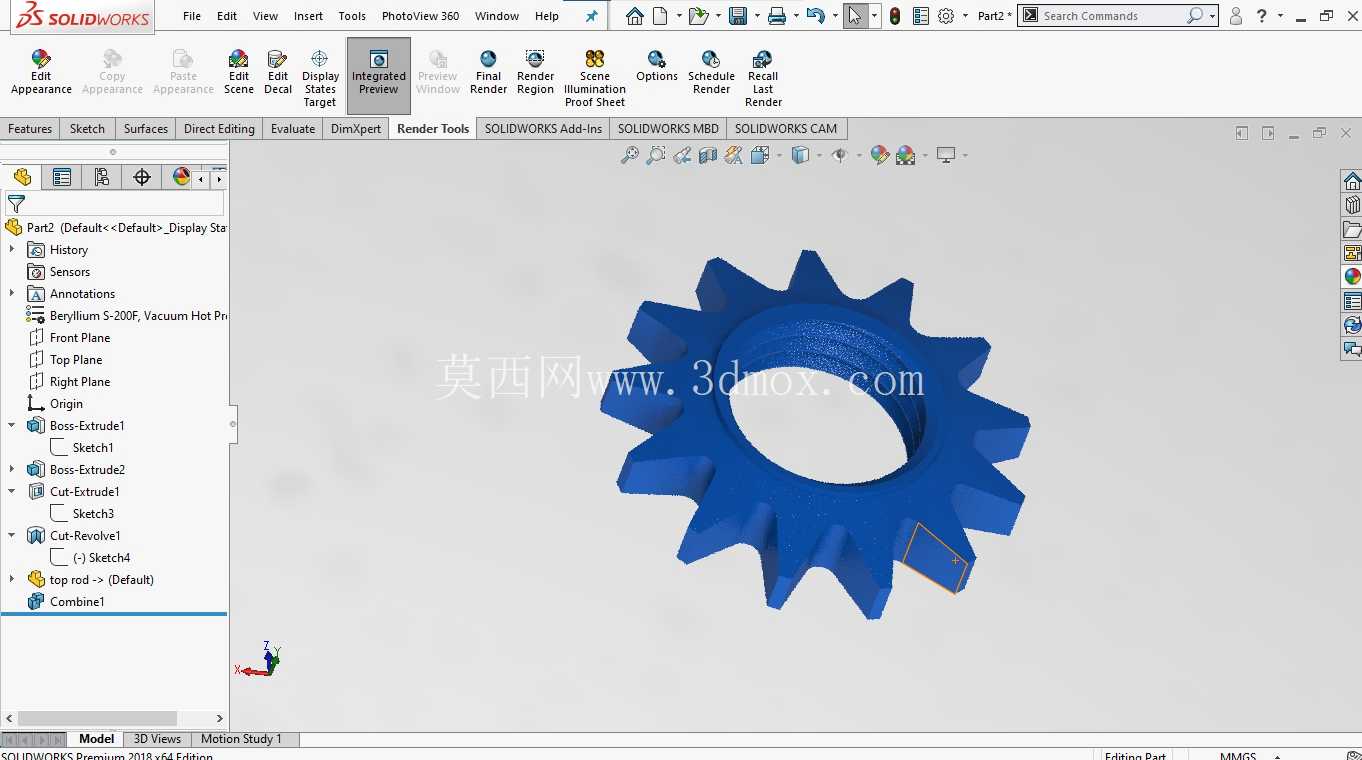The height and width of the screenshot is (760, 1362).
Task: Switch to Motion Study 1 tab
Action: 241,739
